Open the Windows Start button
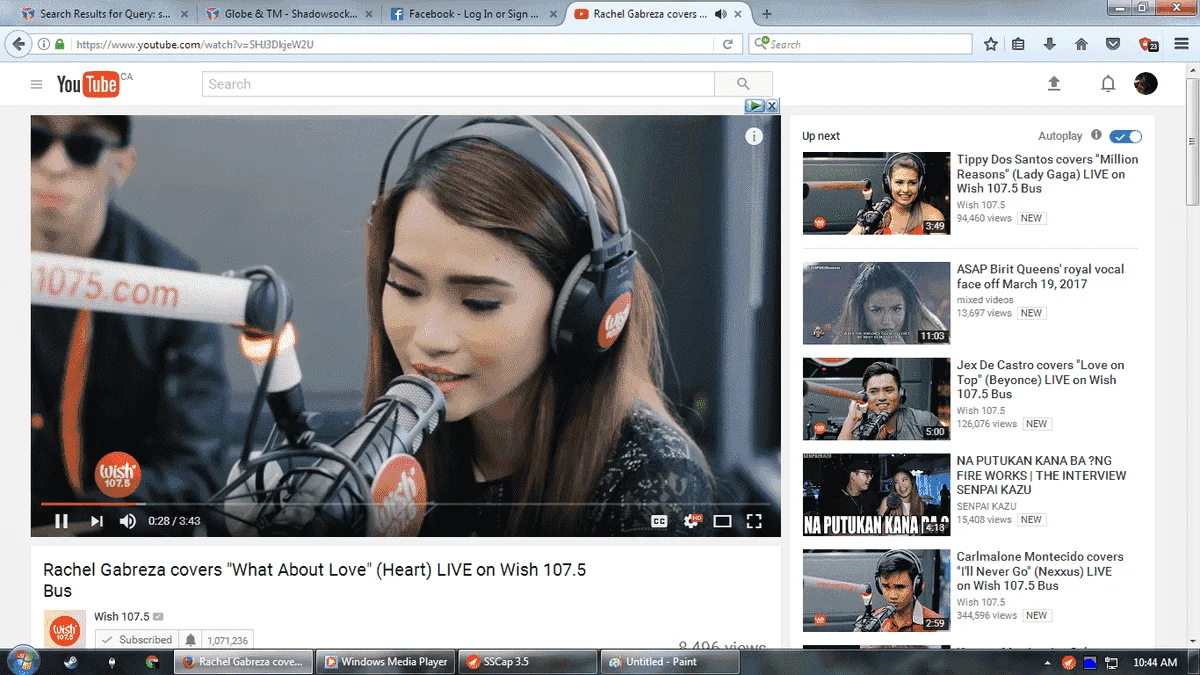This screenshot has height=675, width=1200. pyautogui.click(x=22, y=661)
